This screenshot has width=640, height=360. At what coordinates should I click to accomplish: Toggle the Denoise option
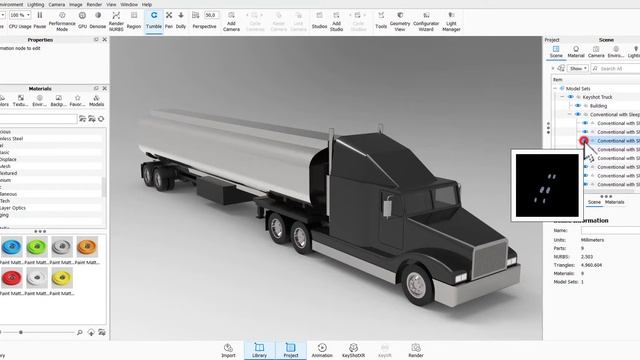pos(98,20)
